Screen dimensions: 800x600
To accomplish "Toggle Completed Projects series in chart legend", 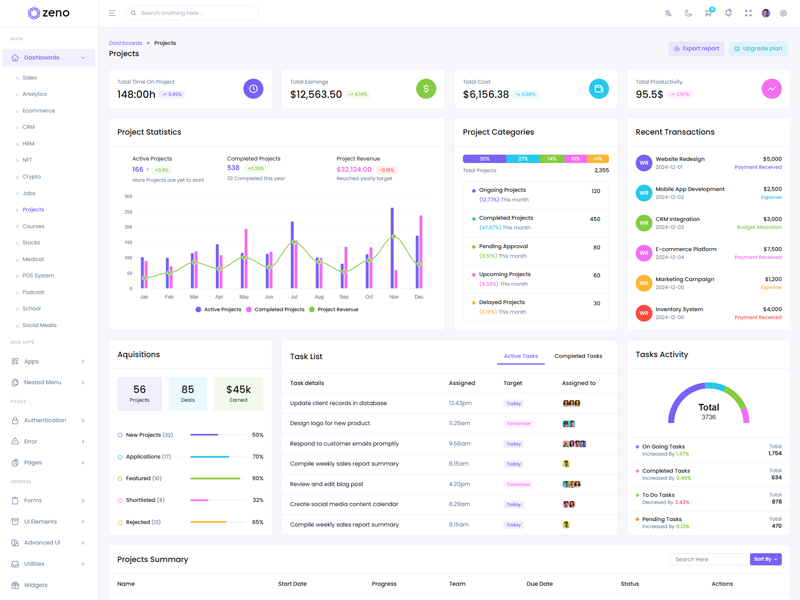I will [x=276, y=310].
